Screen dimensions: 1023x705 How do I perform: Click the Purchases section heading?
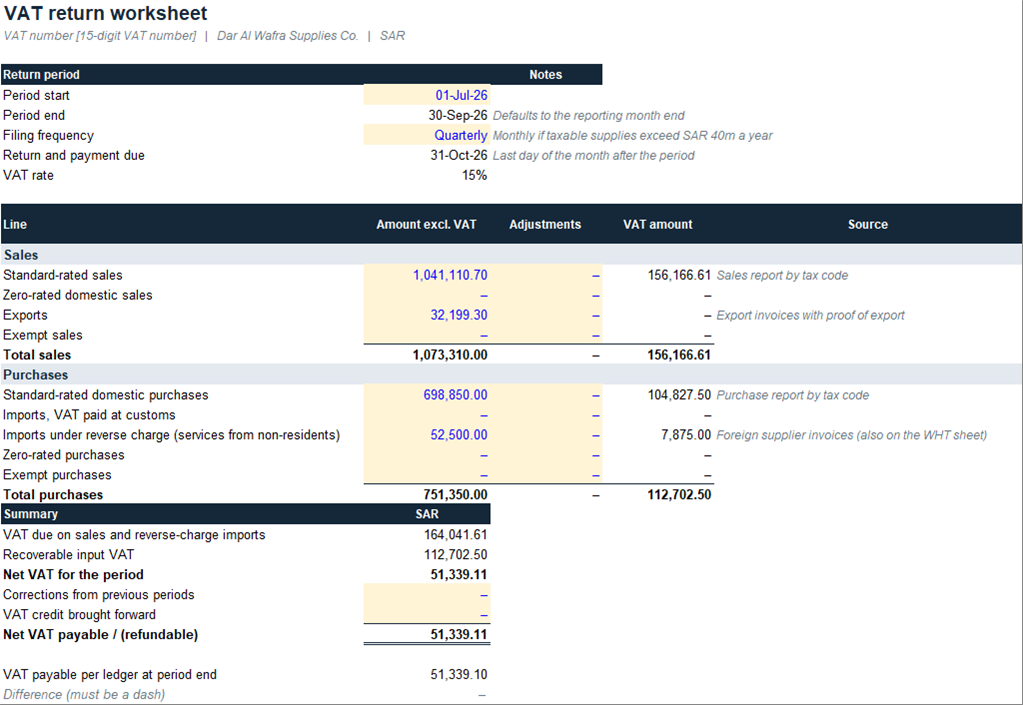[x=35, y=375]
